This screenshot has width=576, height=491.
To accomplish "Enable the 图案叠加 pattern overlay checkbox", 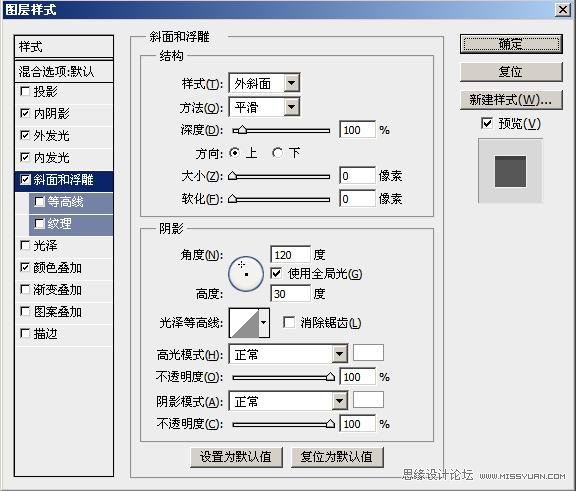I will click(25, 311).
